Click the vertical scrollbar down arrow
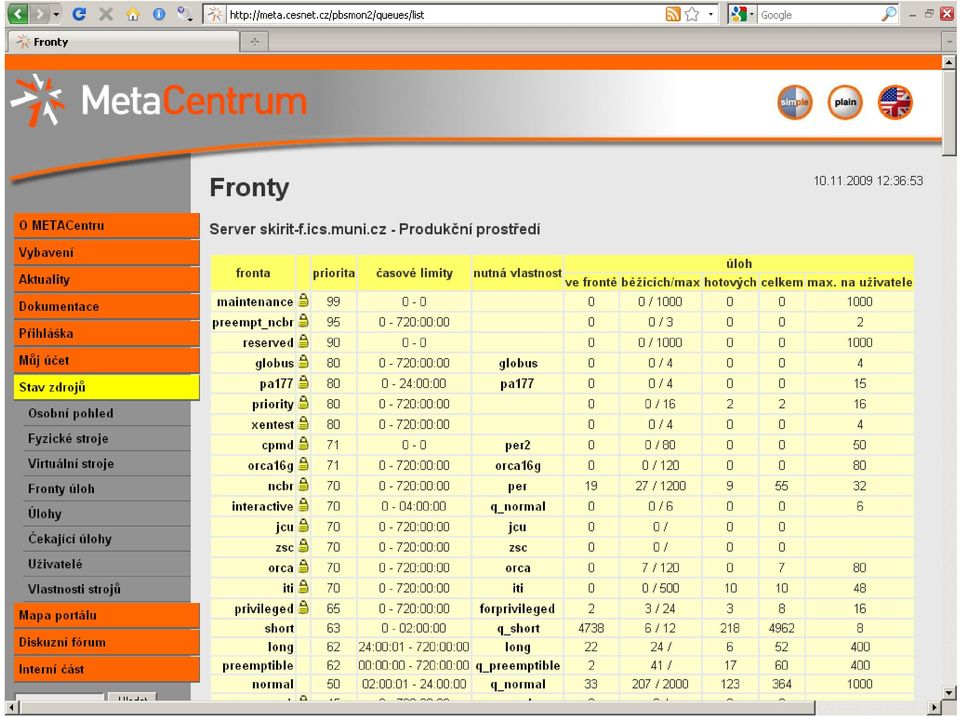This screenshot has height=717, width=960. coord(949,693)
